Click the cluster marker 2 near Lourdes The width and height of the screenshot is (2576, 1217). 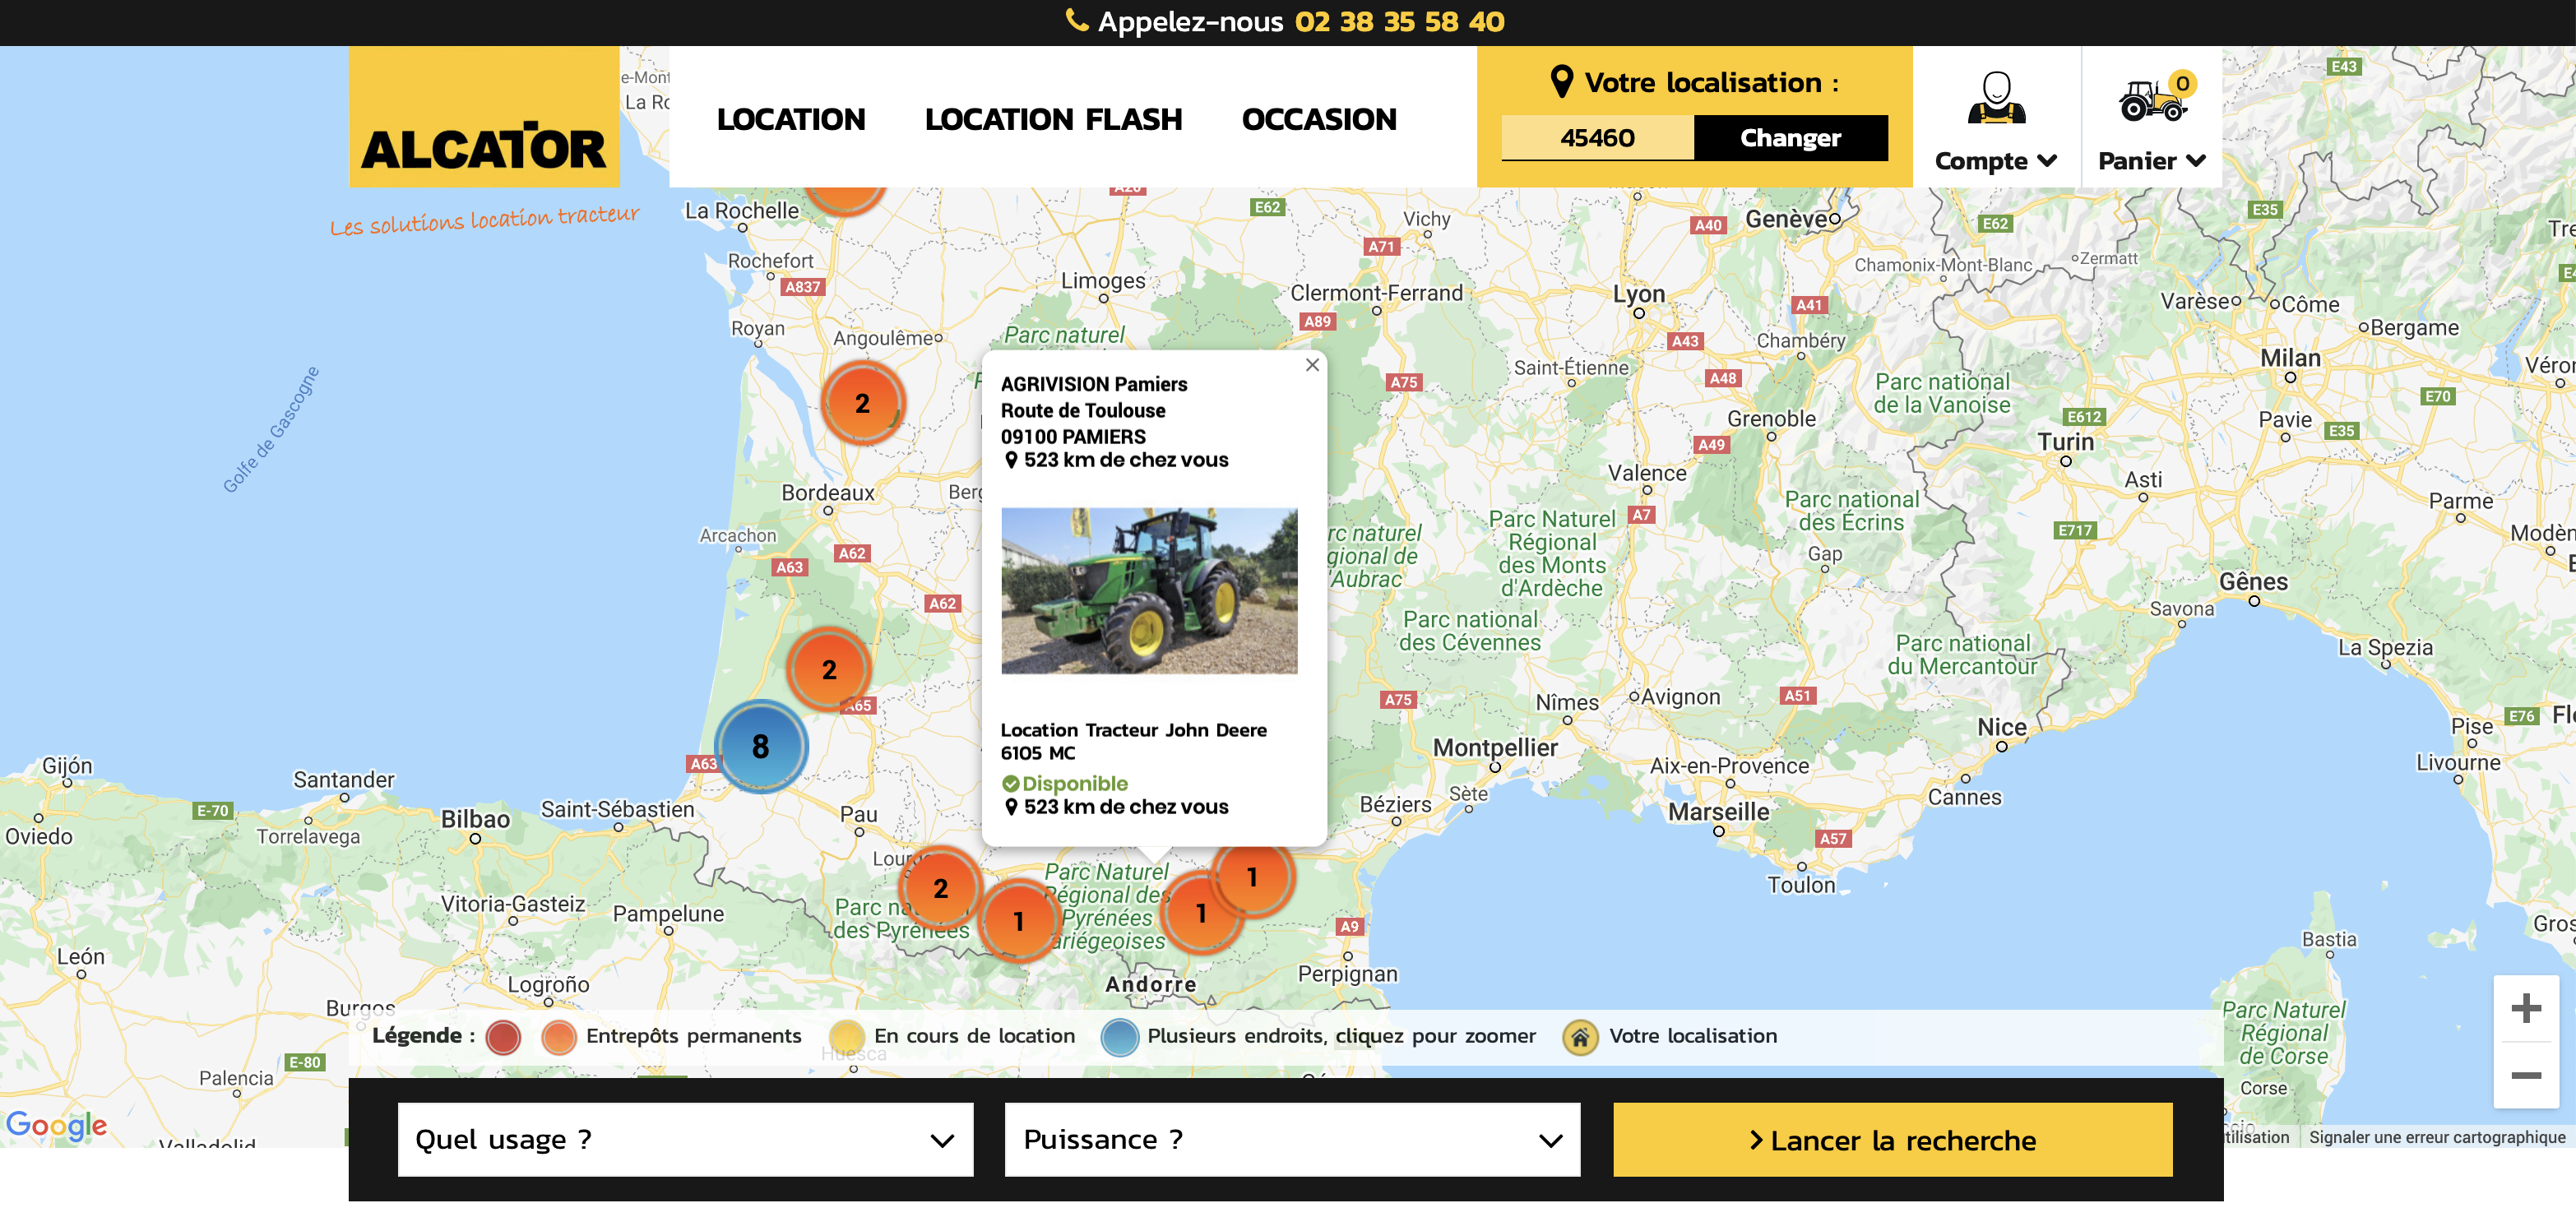click(x=940, y=887)
